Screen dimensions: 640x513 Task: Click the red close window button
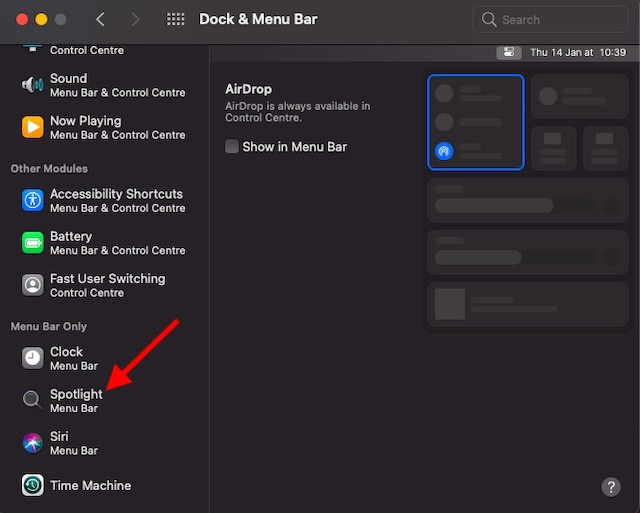[x=22, y=19]
